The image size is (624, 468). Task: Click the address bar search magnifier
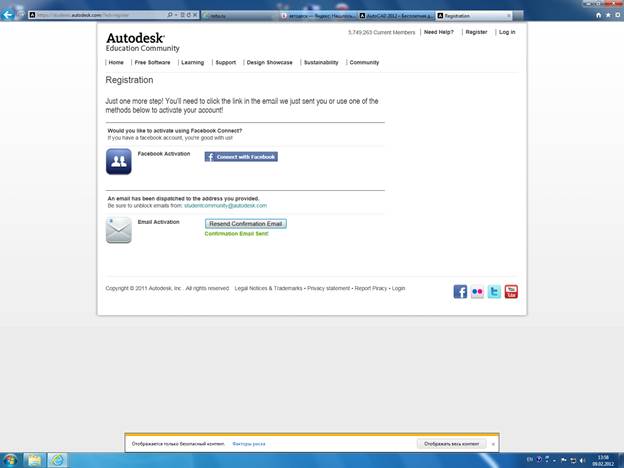point(170,15)
